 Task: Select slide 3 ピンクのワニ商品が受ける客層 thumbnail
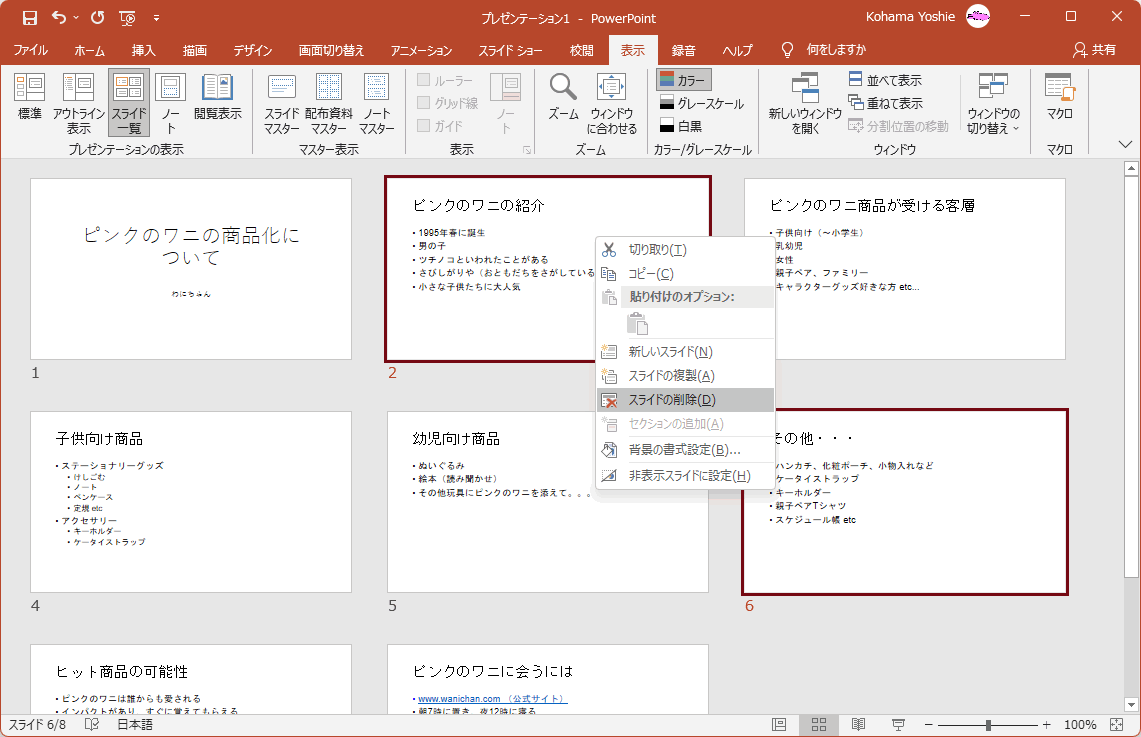pos(905,269)
